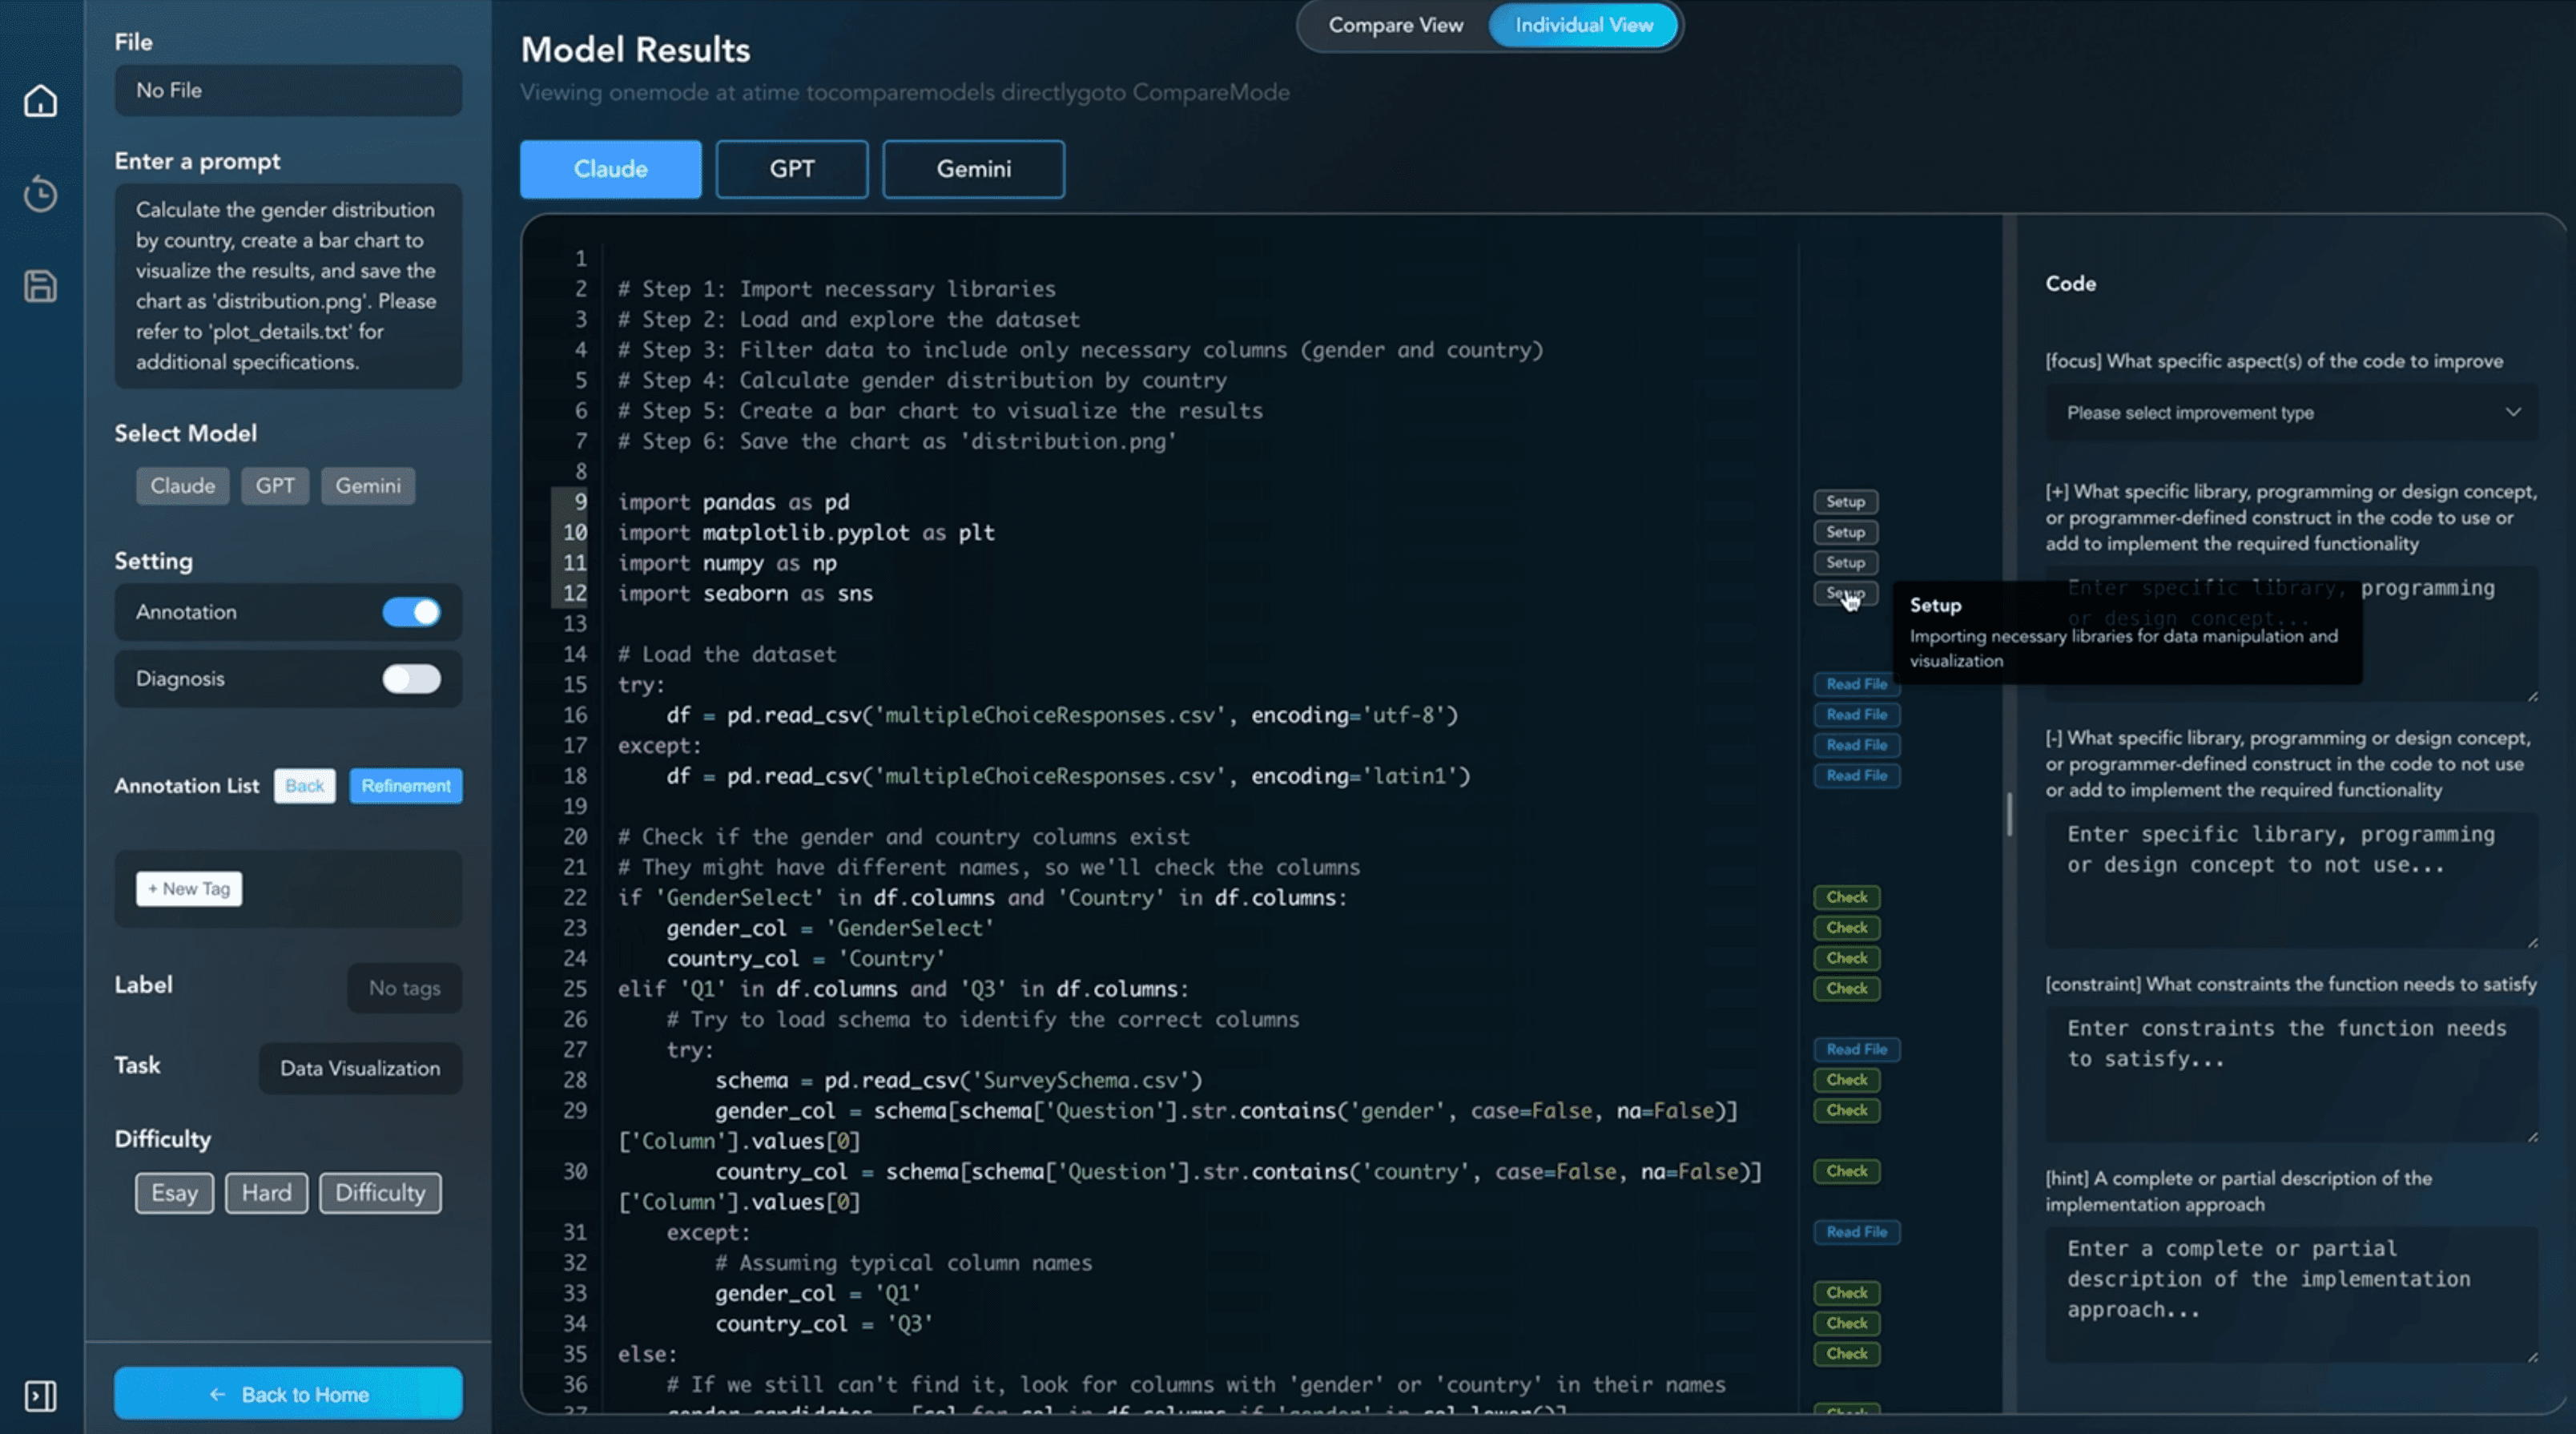Click code line 'import pandas as pd'

pos(733,502)
